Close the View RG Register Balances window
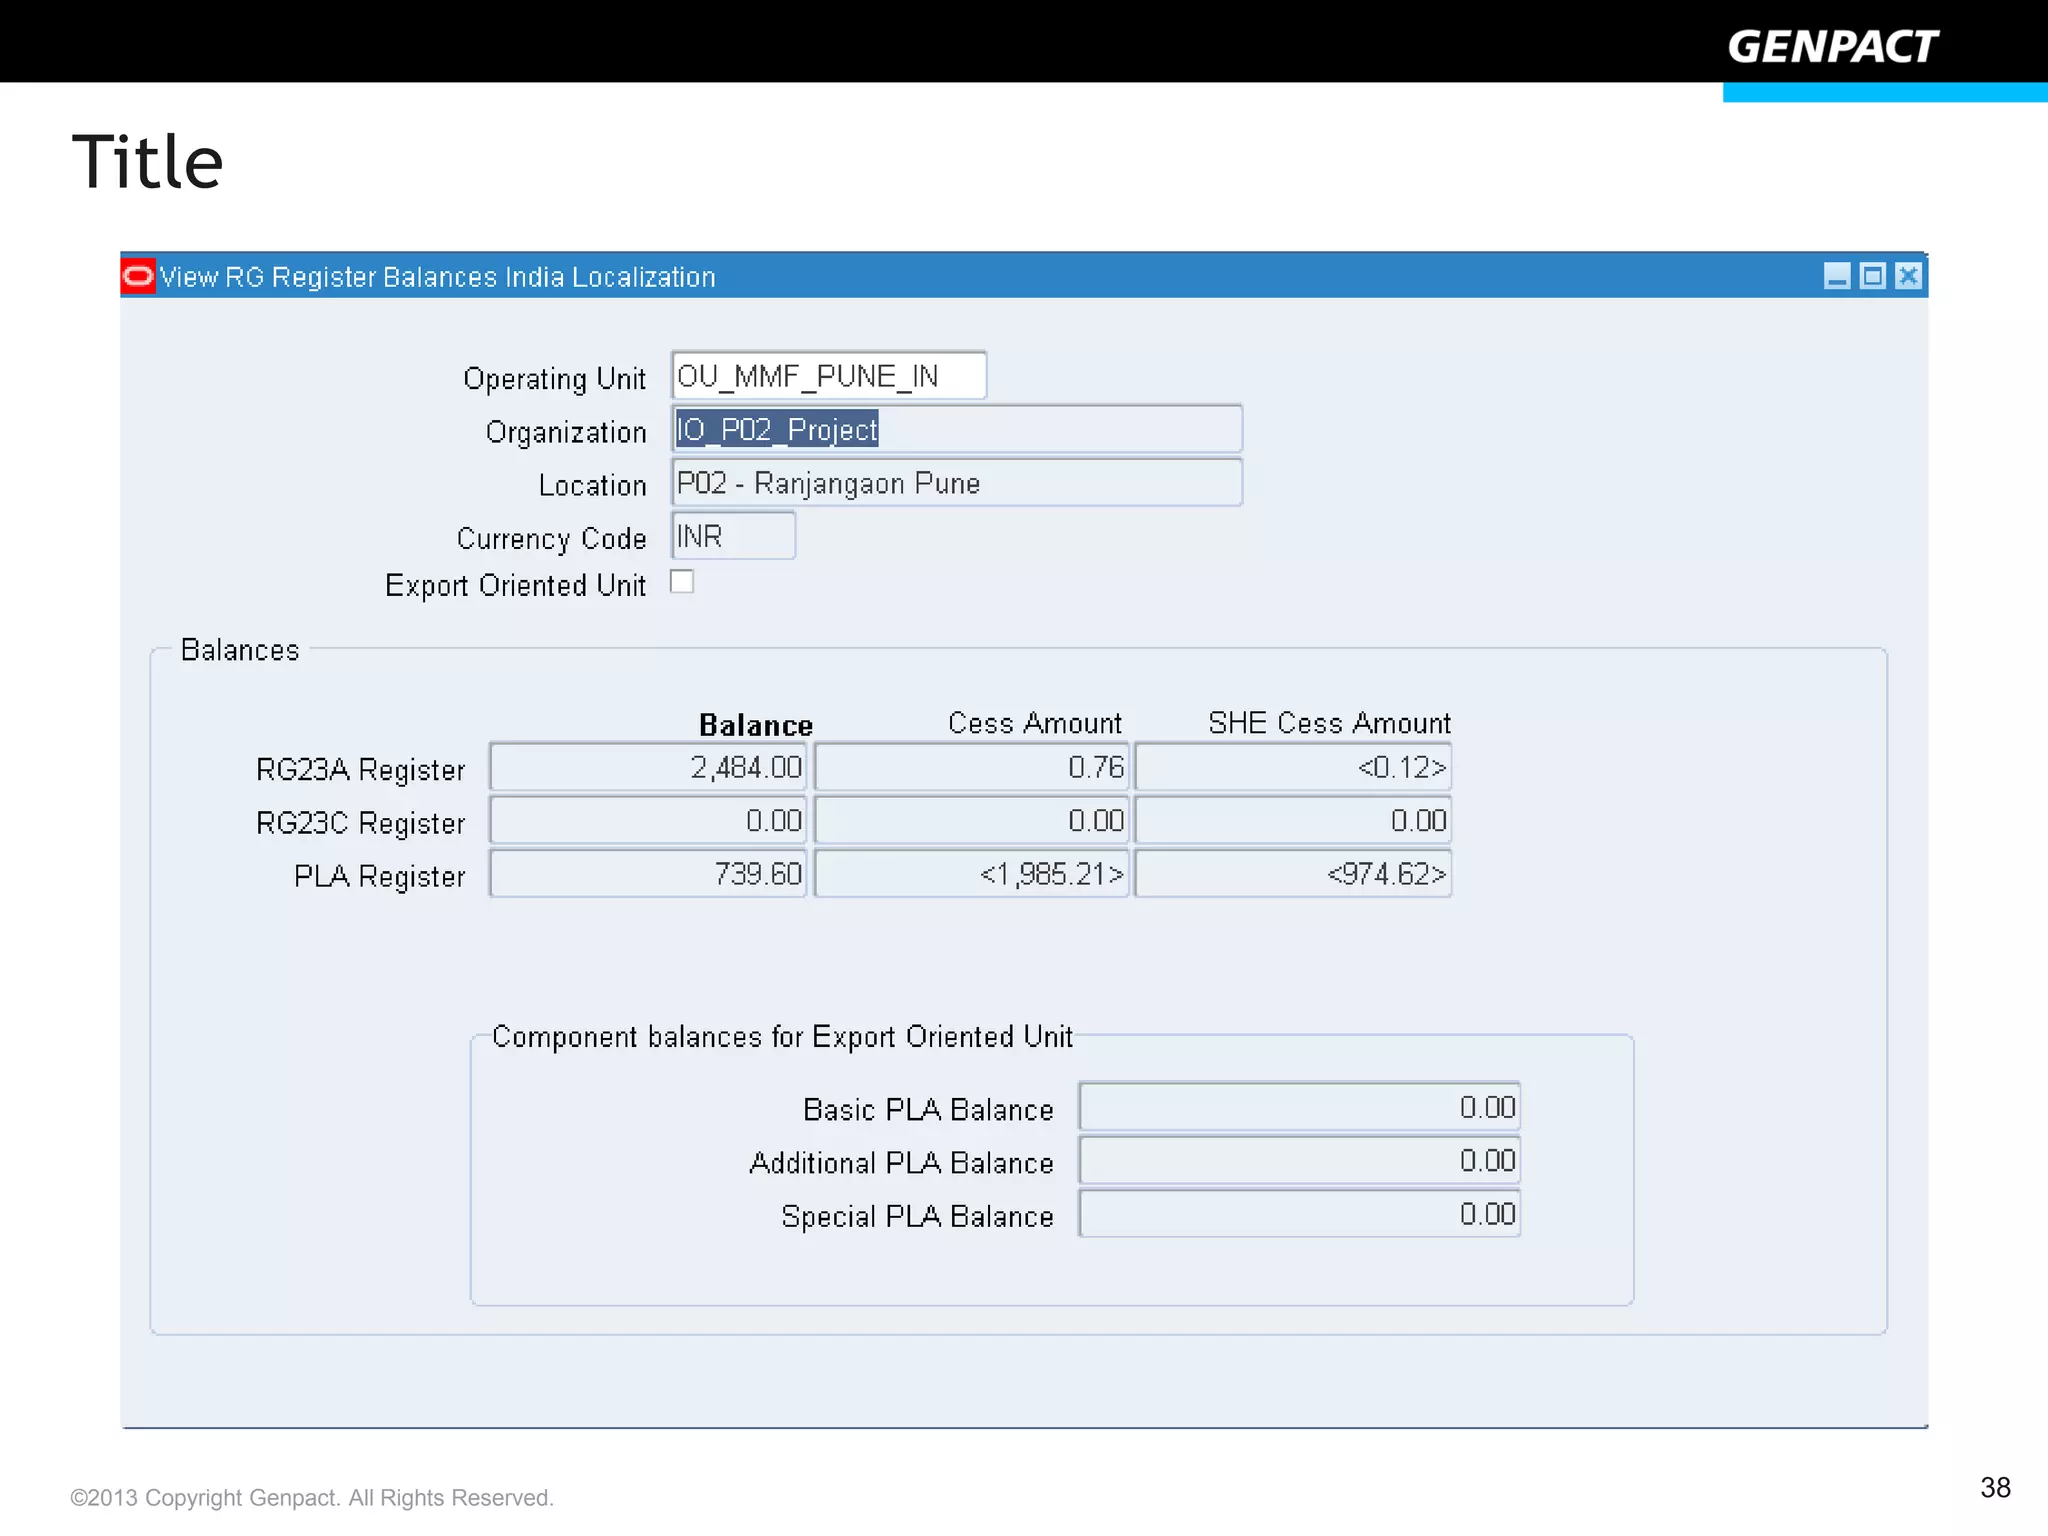This screenshot has width=2048, height=1536. coord(1908,276)
